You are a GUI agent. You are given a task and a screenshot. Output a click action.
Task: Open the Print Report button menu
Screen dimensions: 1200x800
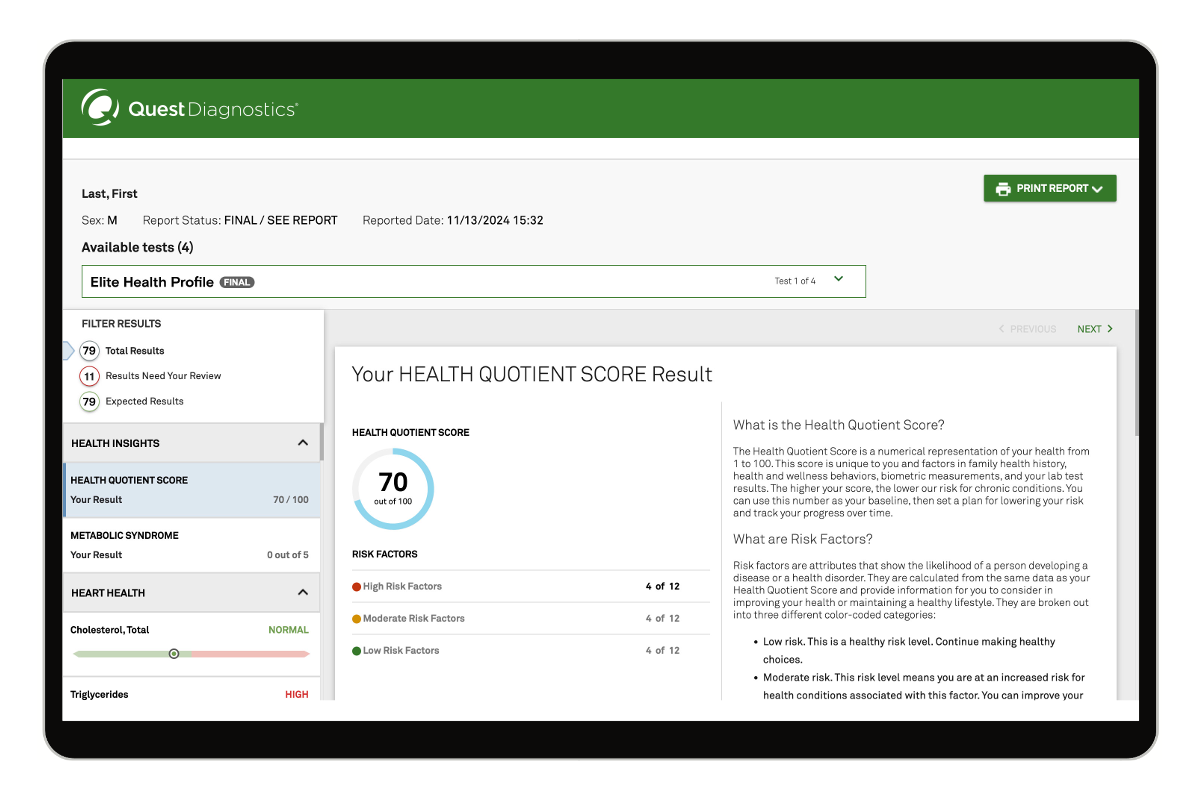click(x=1050, y=189)
